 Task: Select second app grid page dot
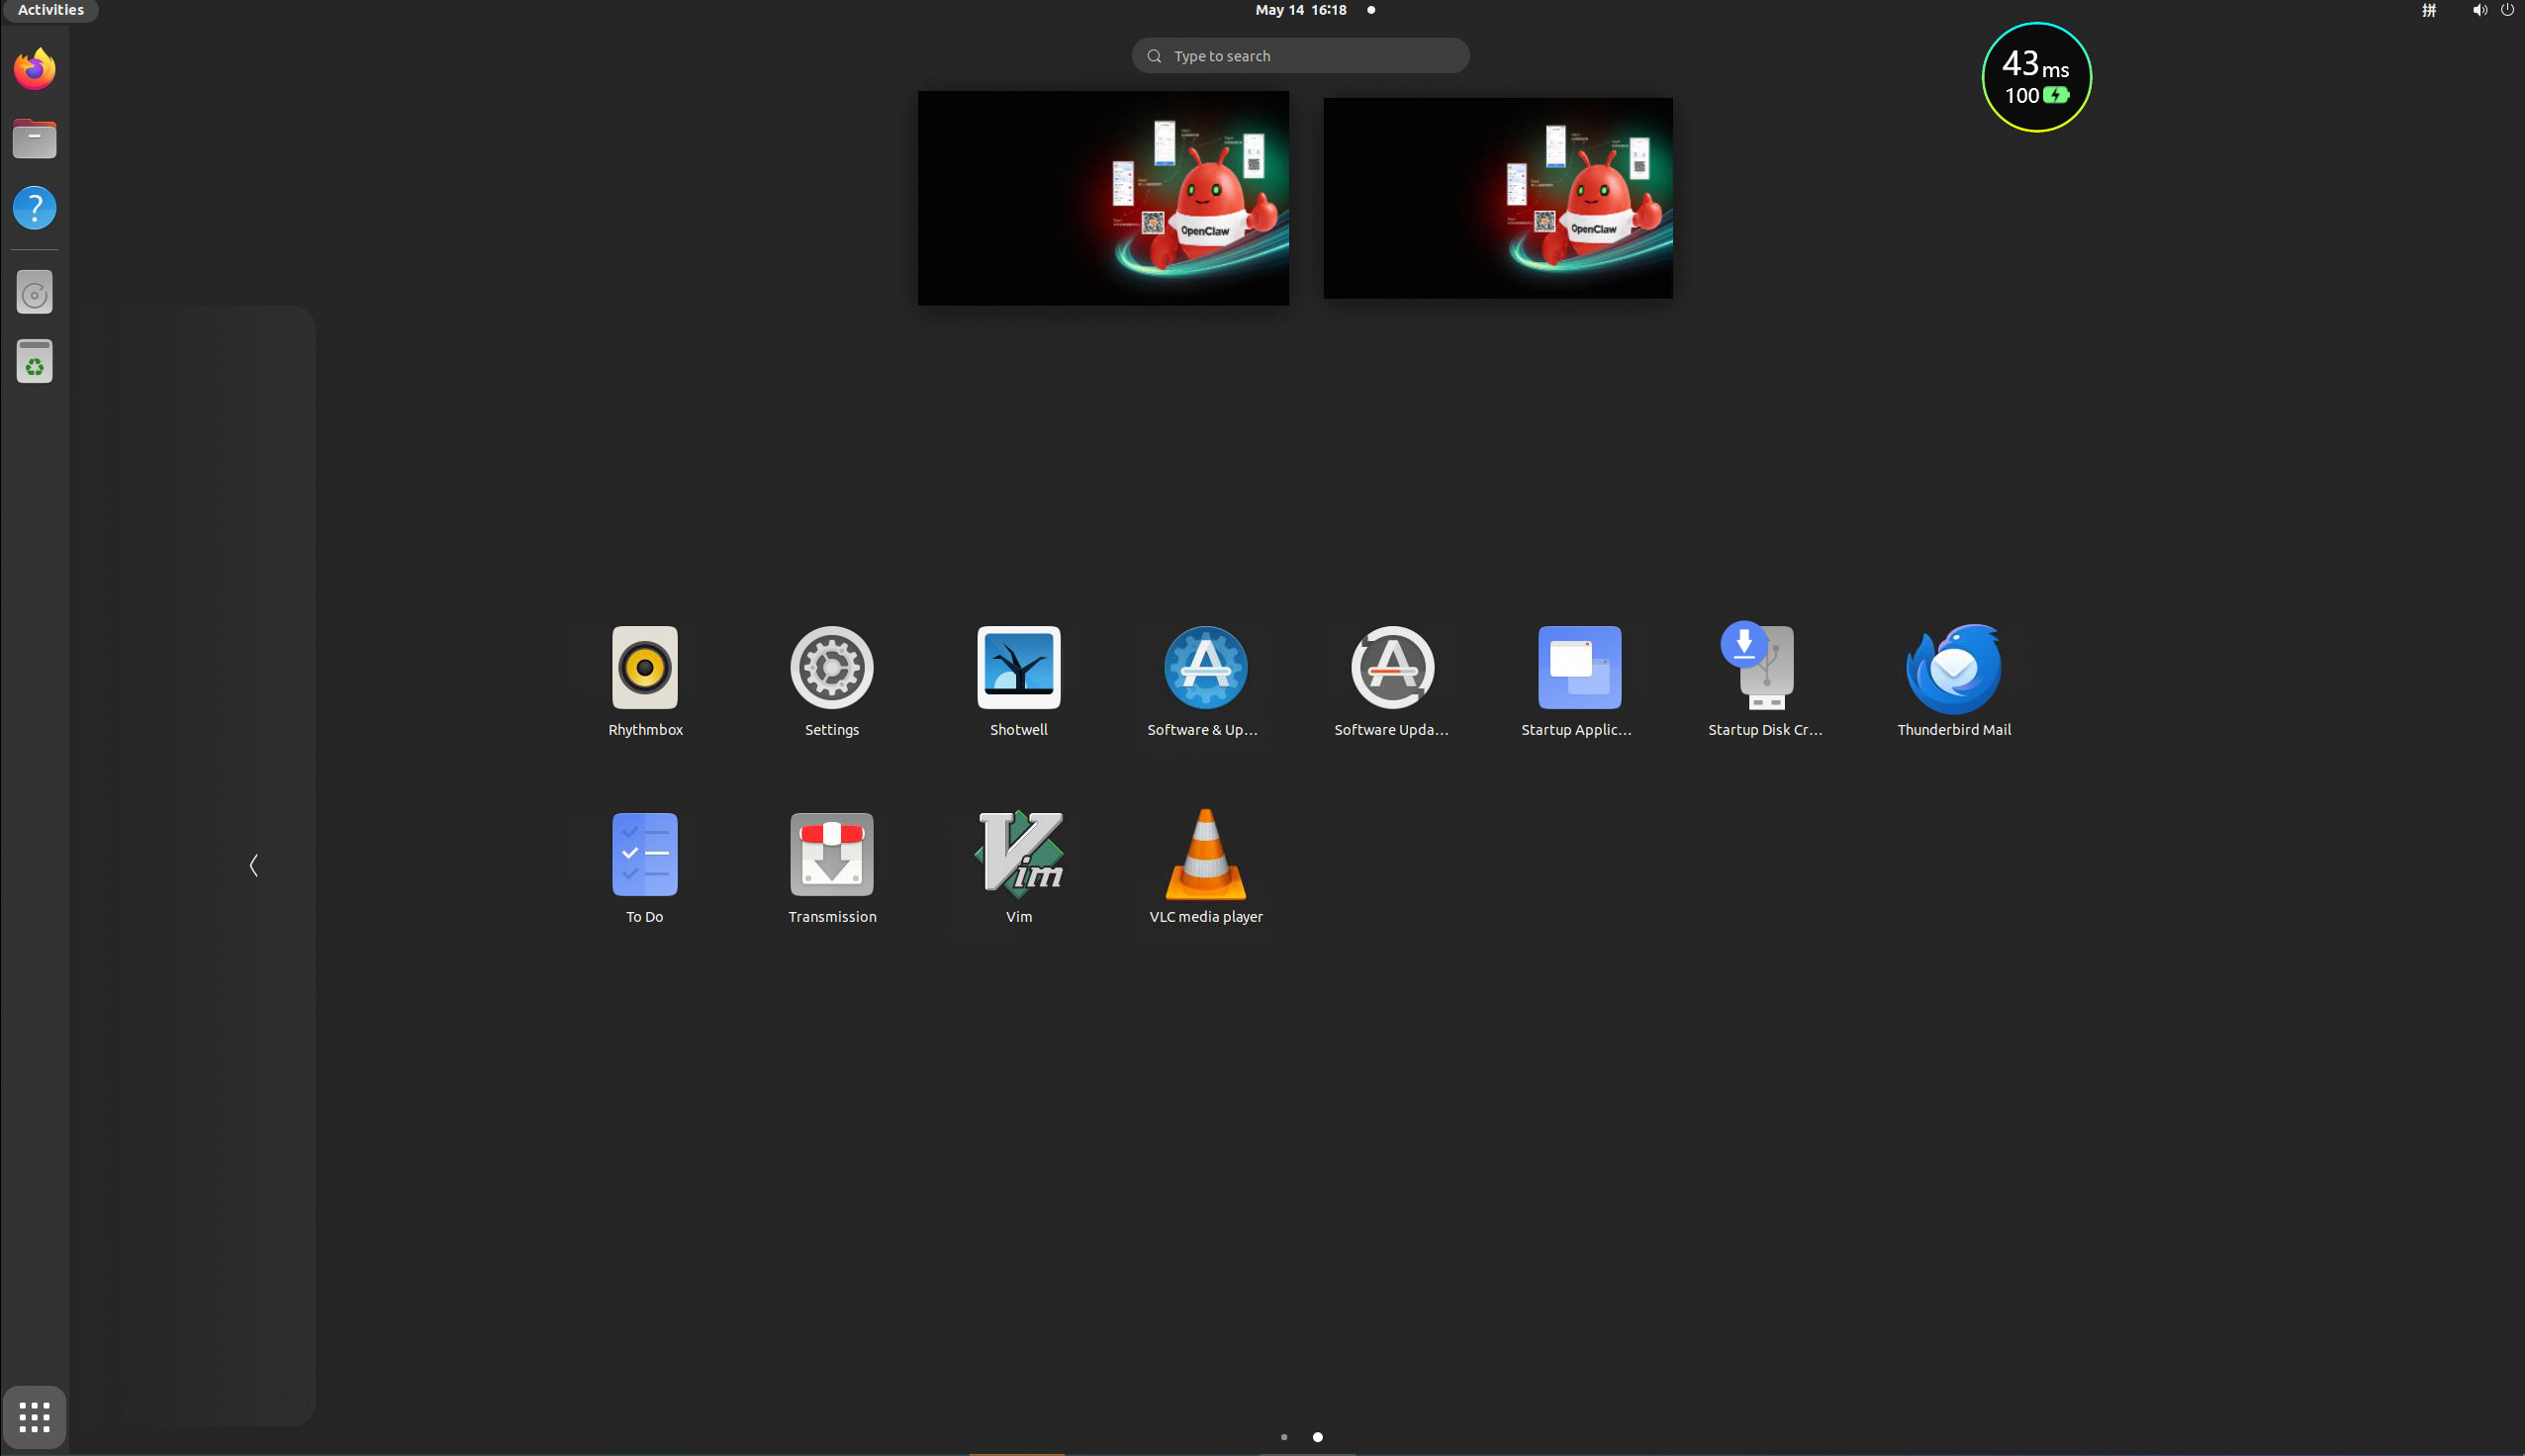pyautogui.click(x=1318, y=1437)
